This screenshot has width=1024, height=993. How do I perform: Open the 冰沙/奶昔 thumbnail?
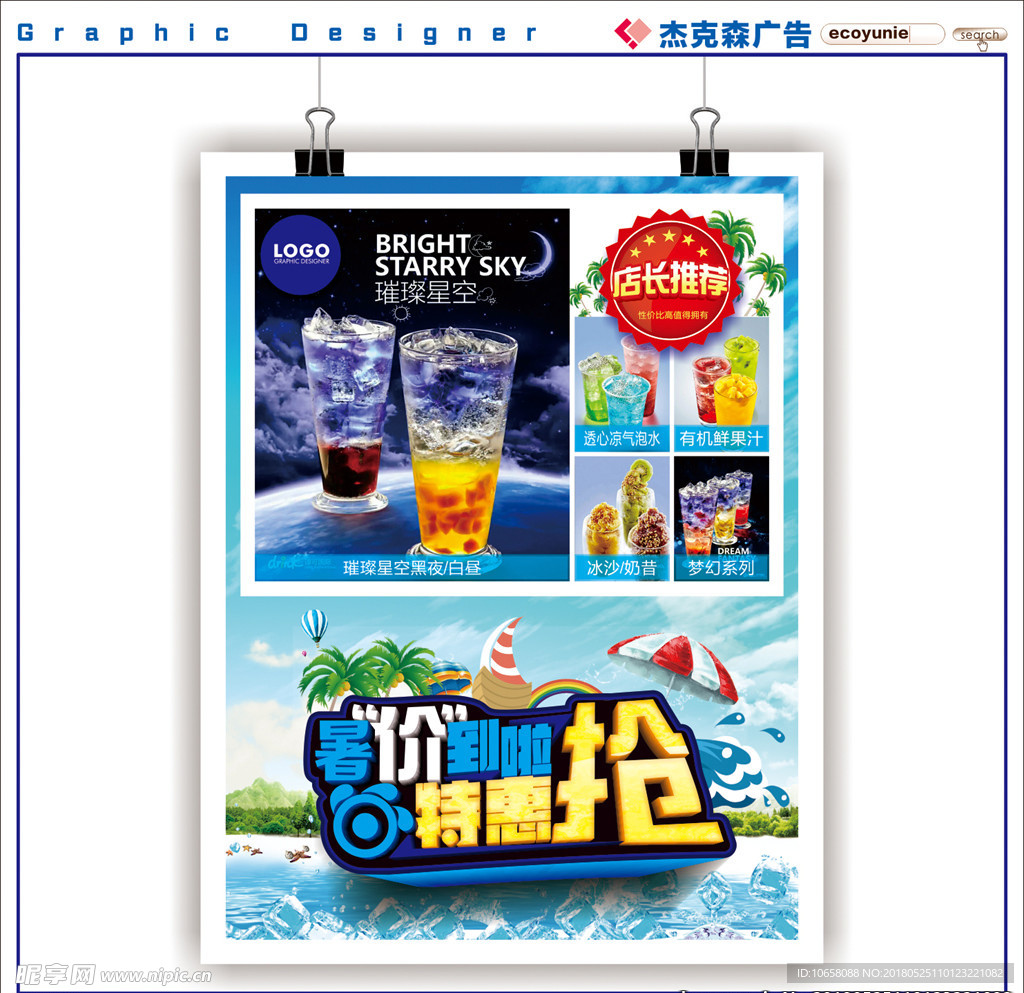point(621,517)
